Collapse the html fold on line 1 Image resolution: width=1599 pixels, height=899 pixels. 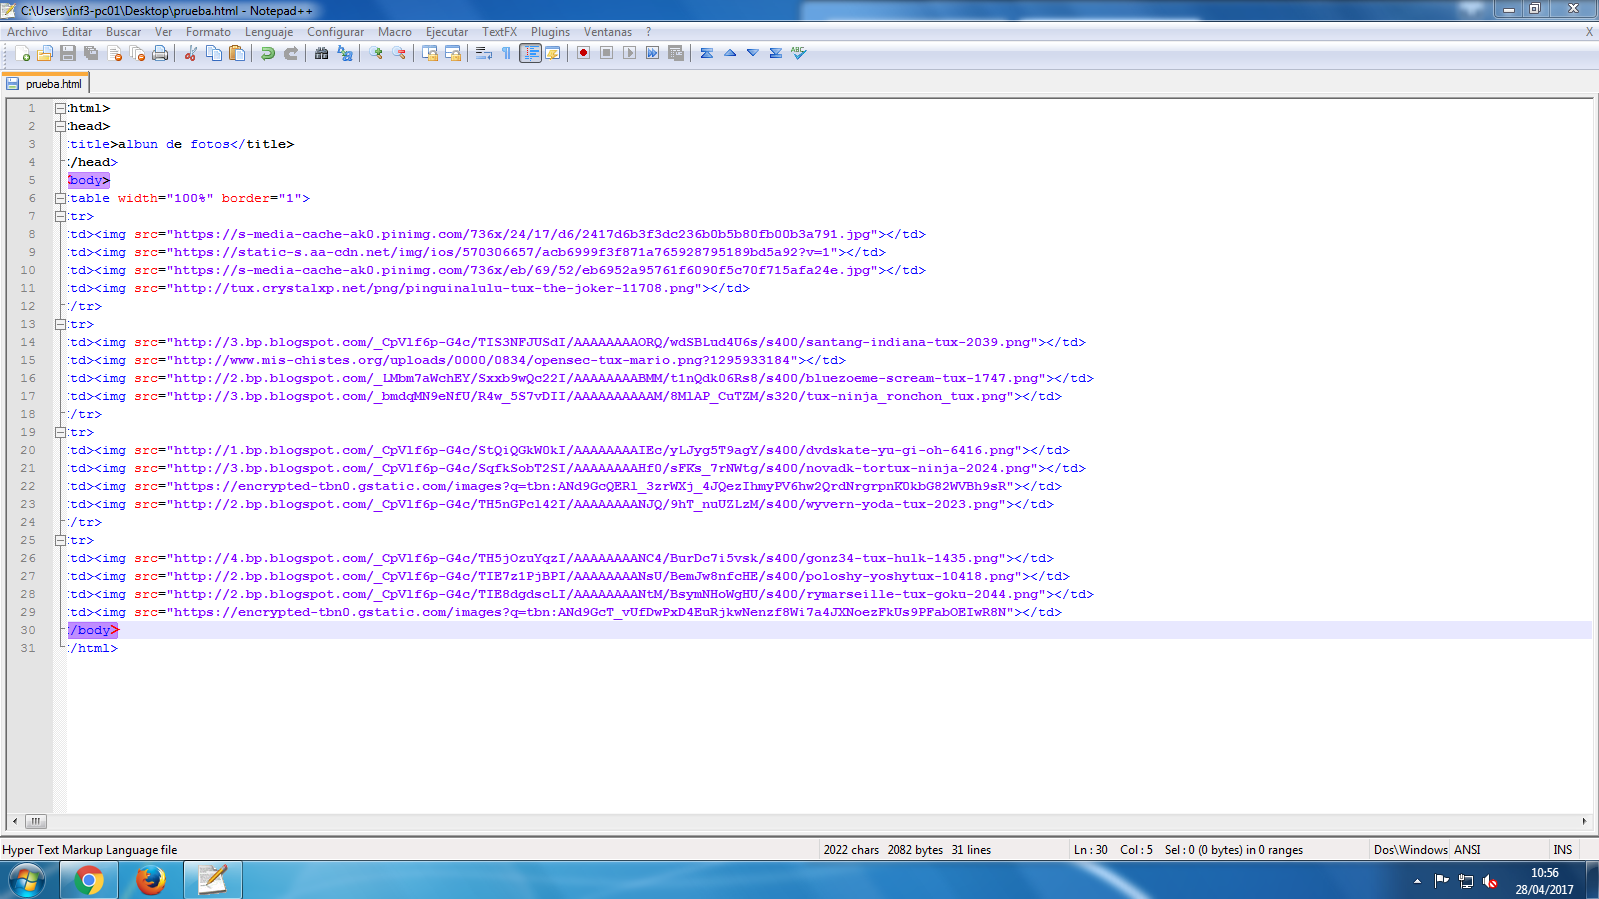60,108
